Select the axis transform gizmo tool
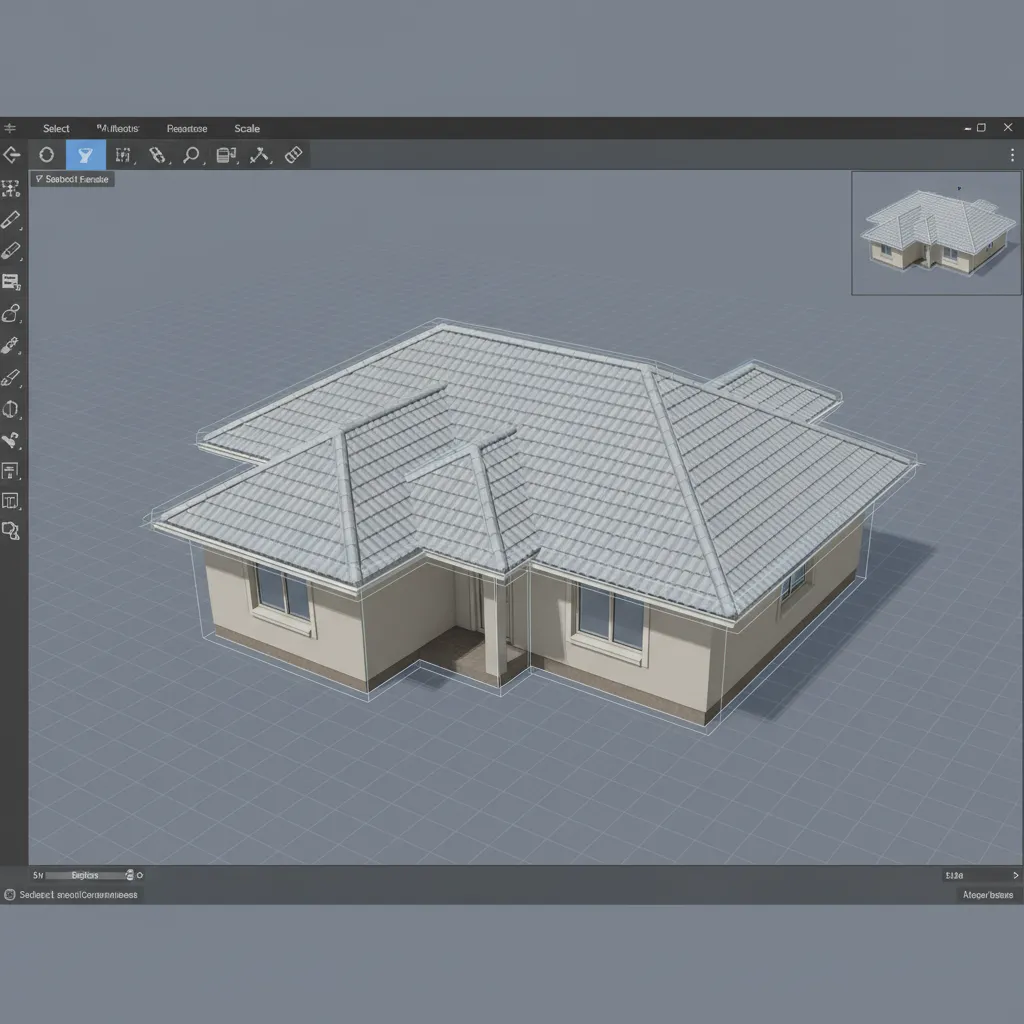The height and width of the screenshot is (1024, 1024). click(260, 155)
